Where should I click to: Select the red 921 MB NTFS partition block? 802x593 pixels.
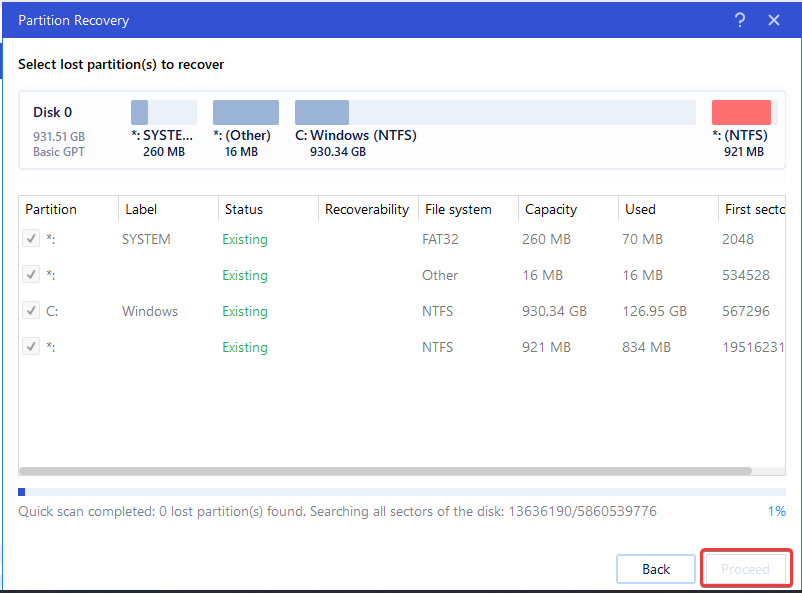pyautogui.click(x=742, y=112)
